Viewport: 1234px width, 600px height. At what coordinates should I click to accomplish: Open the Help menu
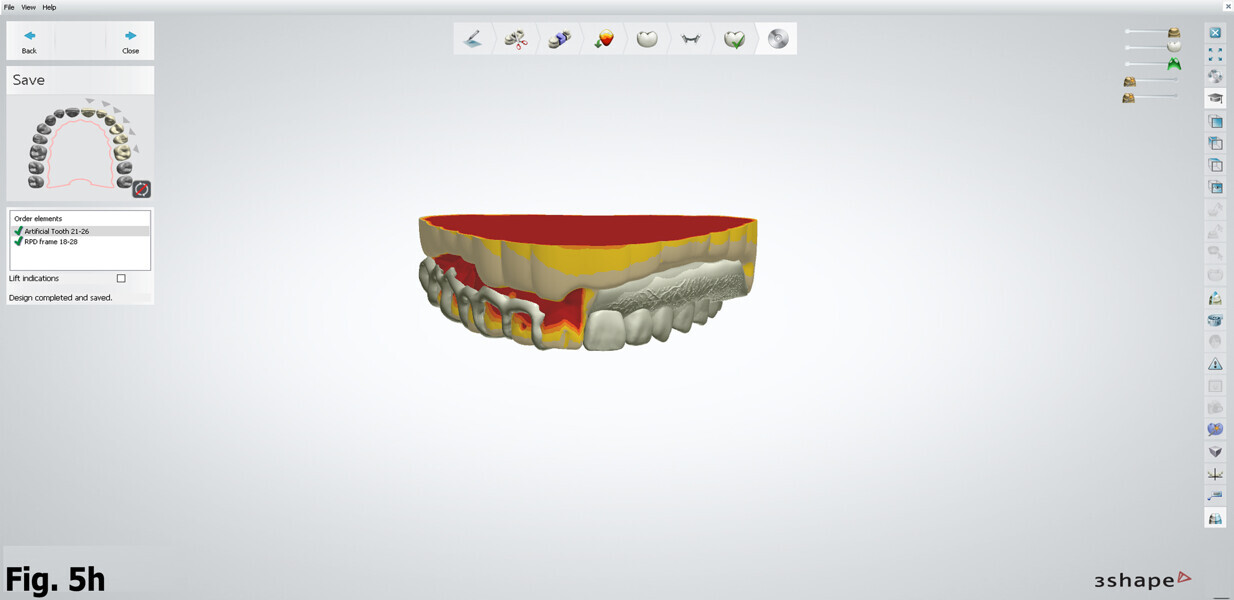pos(49,7)
